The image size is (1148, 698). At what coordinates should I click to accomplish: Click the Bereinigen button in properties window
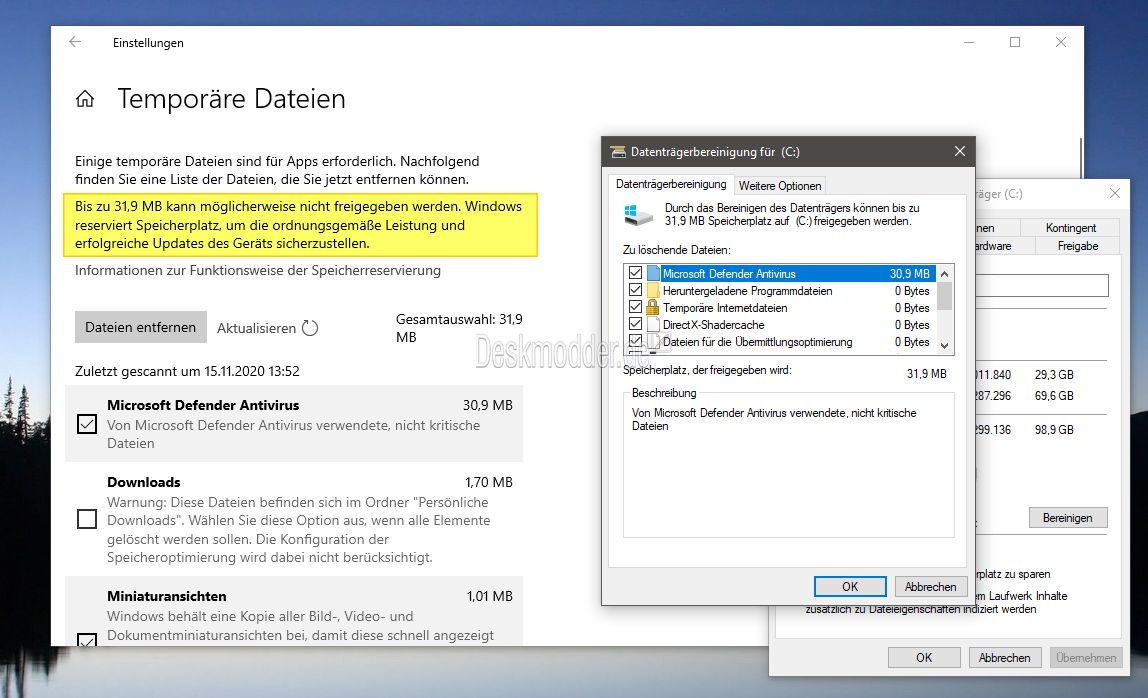(x=1067, y=518)
